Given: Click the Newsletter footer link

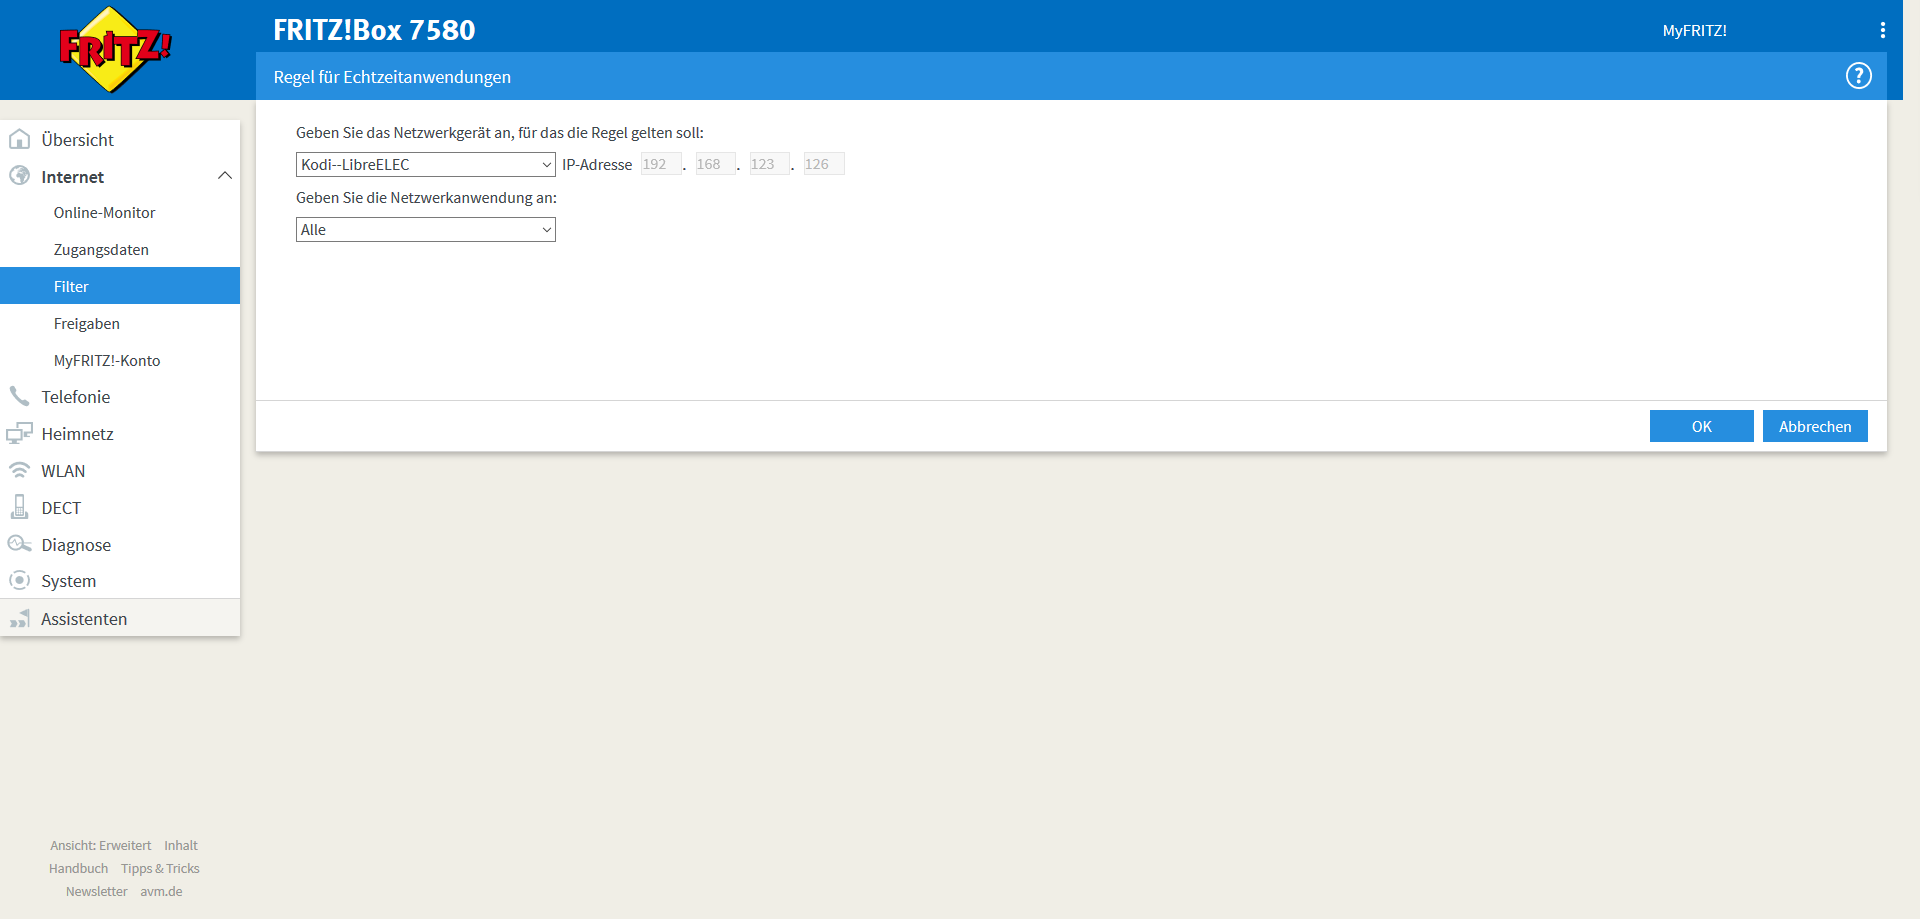Looking at the screenshot, I should click(x=96, y=891).
